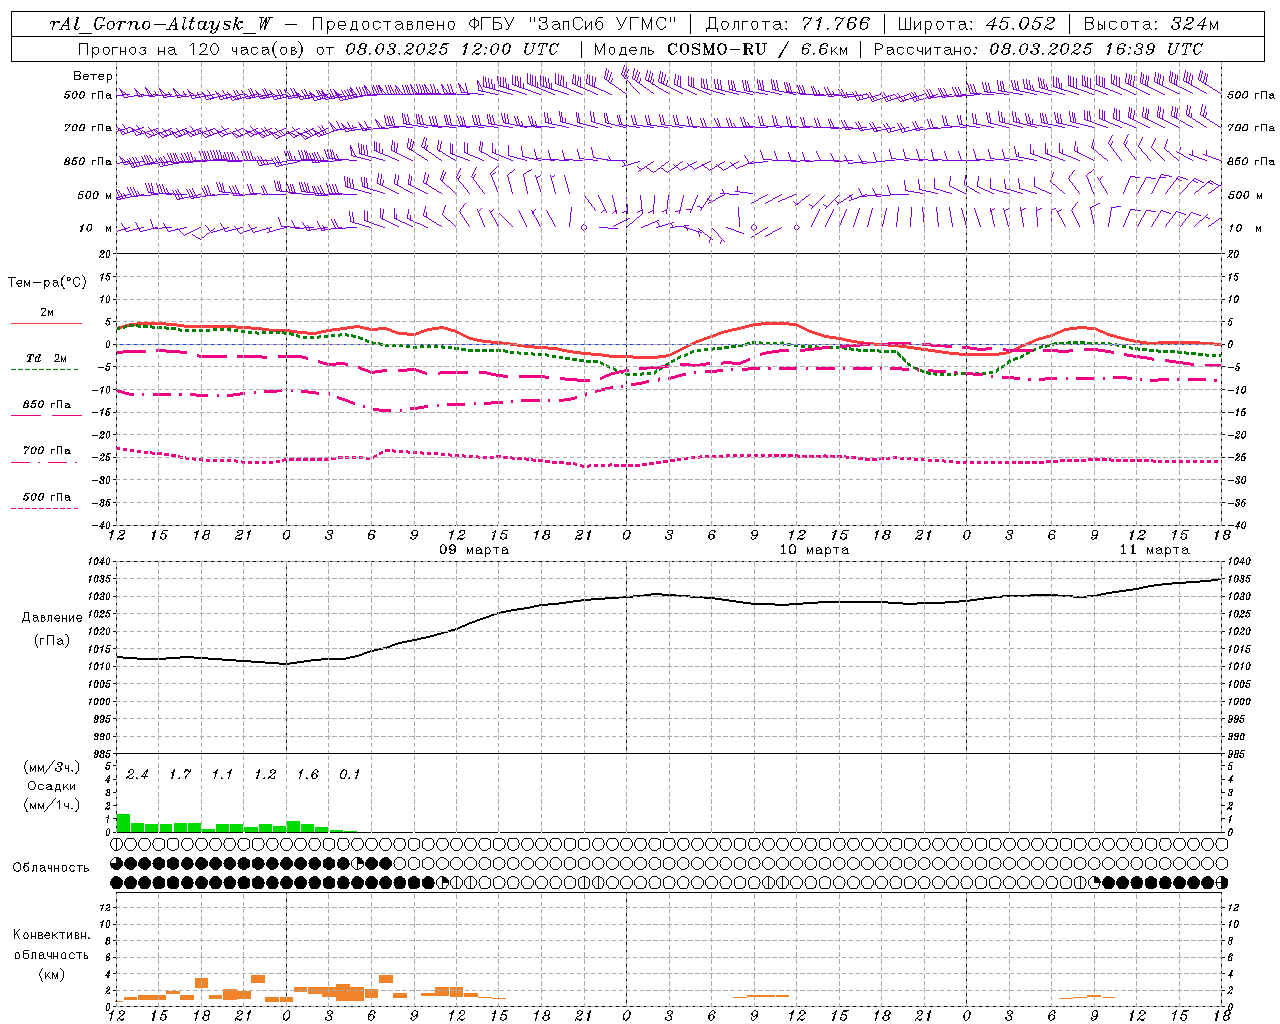Viewport: 1280px width, 1024px height.
Task: Click the Осадки precipitation label
Action: 52,786
